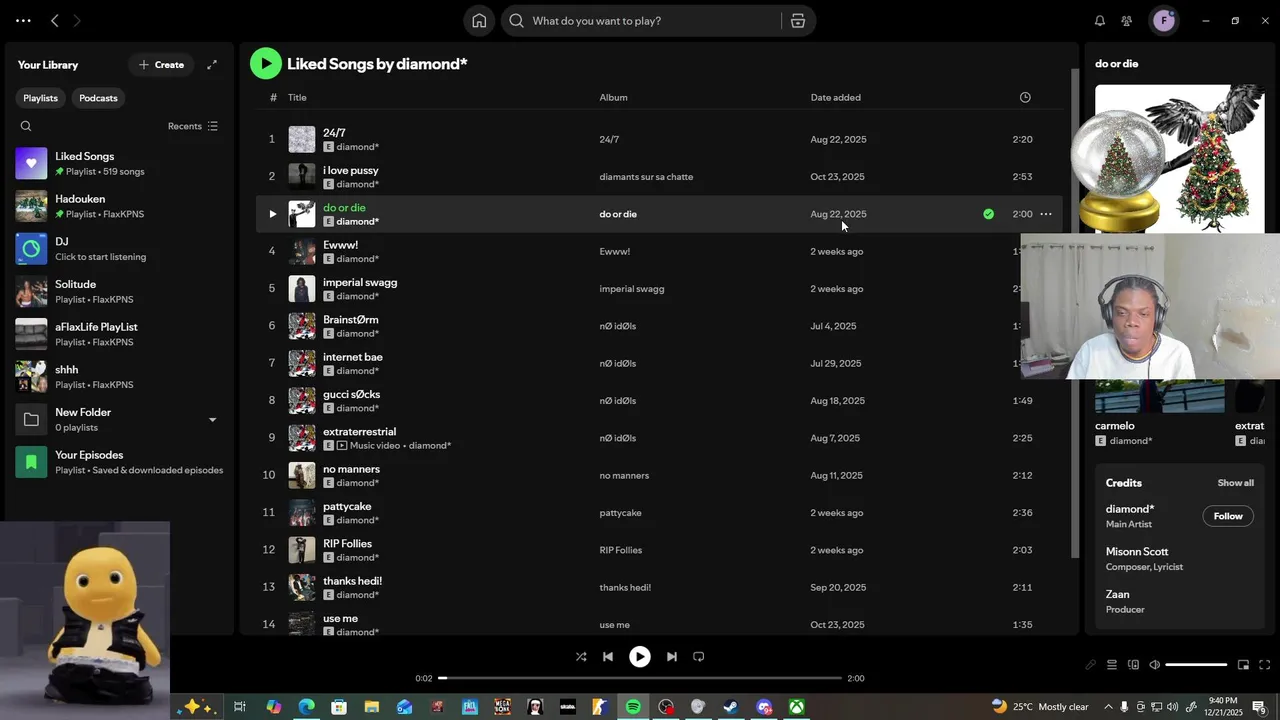The height and width of the screenshot is (720, 1280).
Task: Open the Queue icon
Action: (x=1111, y=665)
